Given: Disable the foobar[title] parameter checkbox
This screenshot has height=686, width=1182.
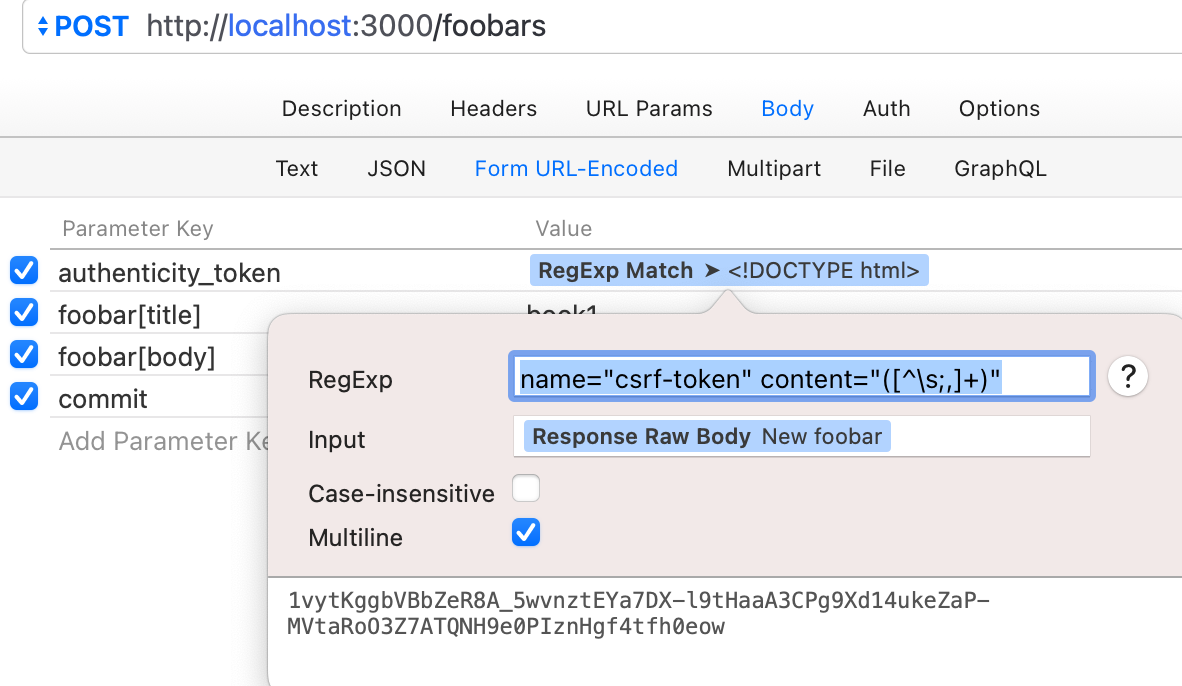Looking at the screenshot, I should pos(24,314).
